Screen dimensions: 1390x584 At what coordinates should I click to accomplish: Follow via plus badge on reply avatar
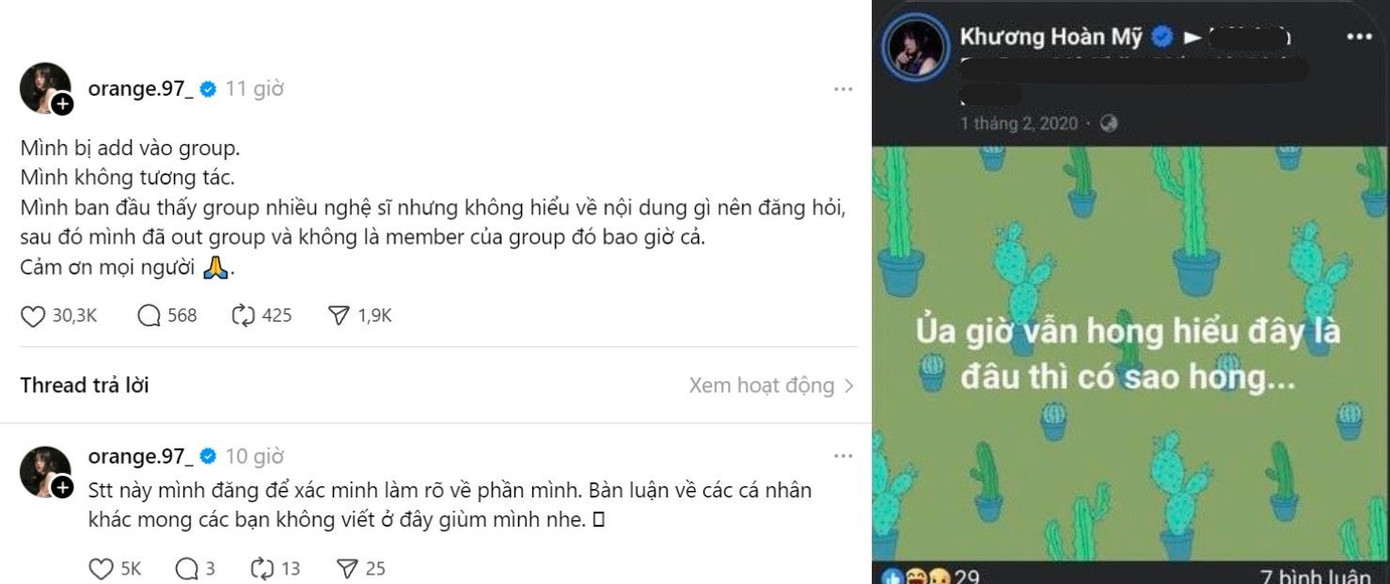click(62, 488)
